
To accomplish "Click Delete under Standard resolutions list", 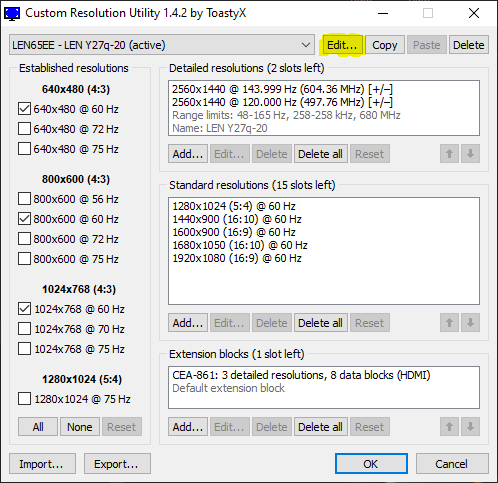I will pos(272,322).
